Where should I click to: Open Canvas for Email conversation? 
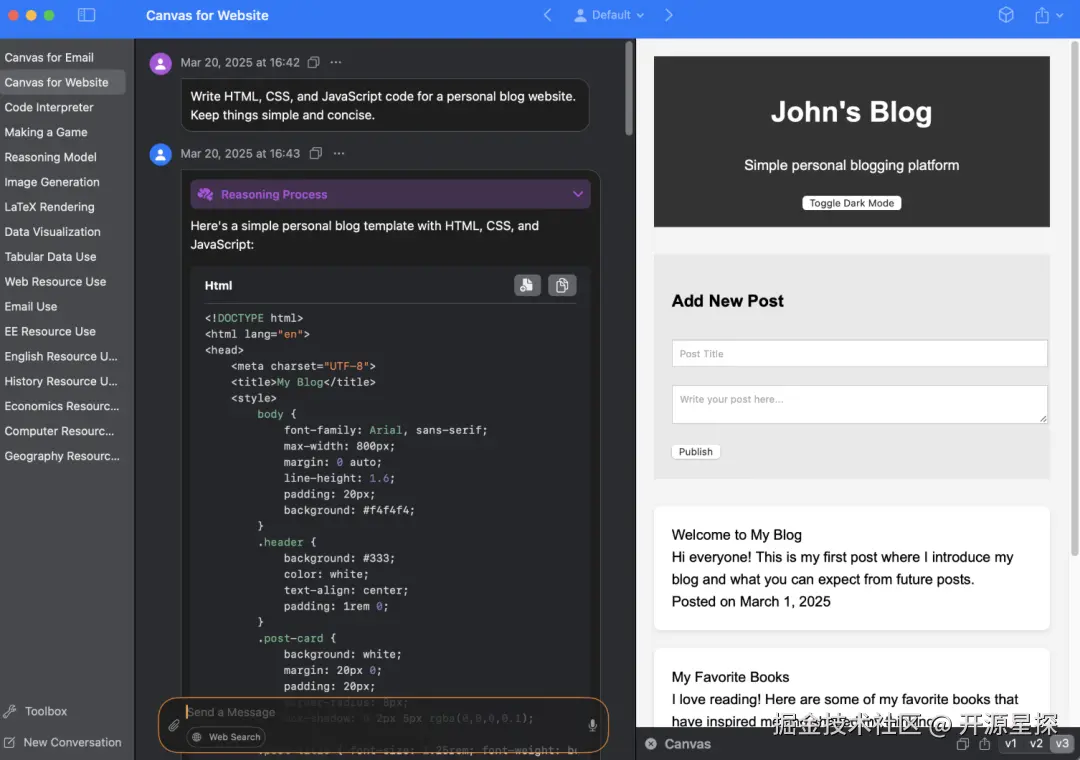point(63,57)
